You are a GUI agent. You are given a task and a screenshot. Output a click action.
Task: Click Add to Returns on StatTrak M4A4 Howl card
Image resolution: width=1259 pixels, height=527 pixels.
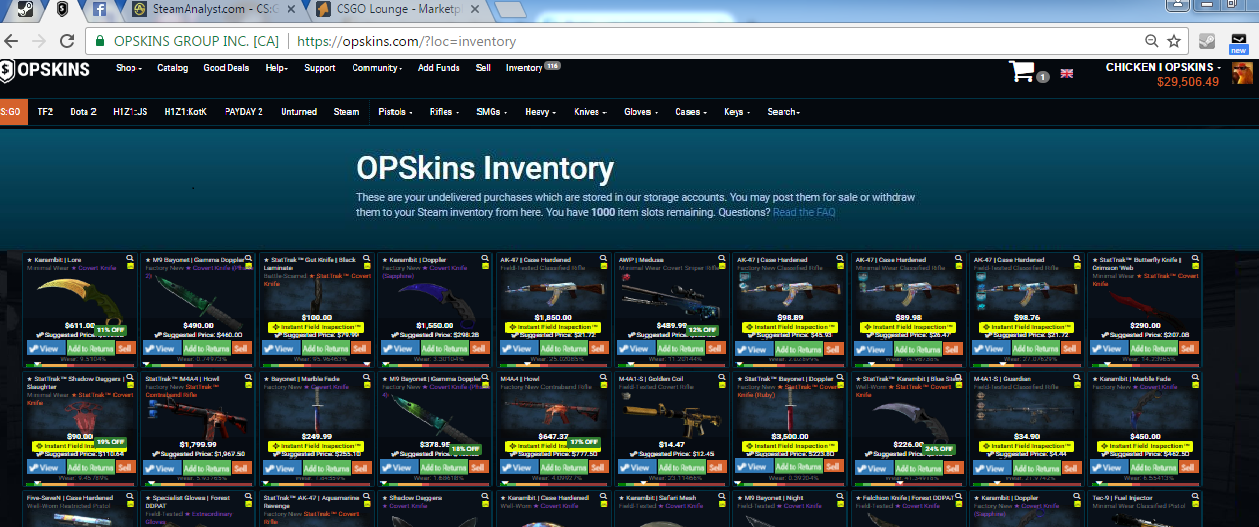(207, 468)
